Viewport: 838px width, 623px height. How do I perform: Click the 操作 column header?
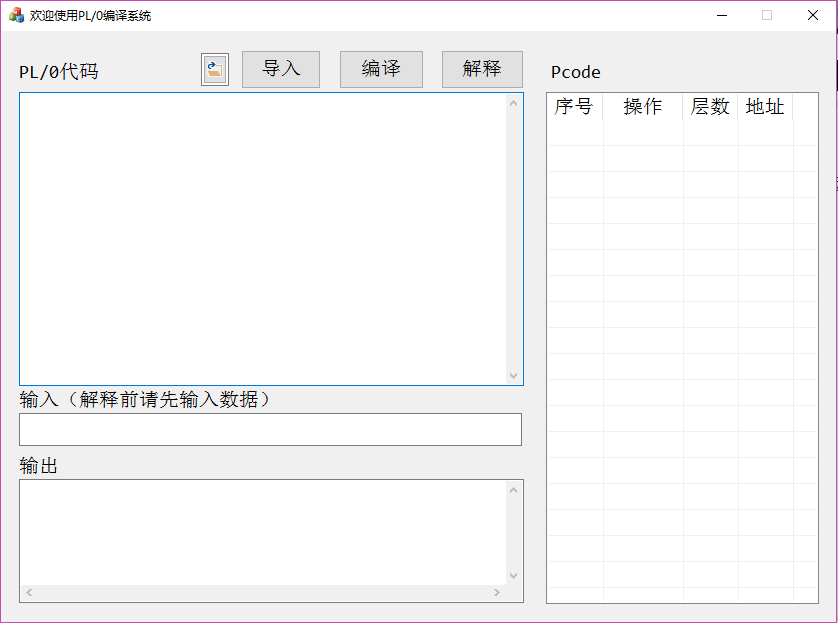coord(643,106)
